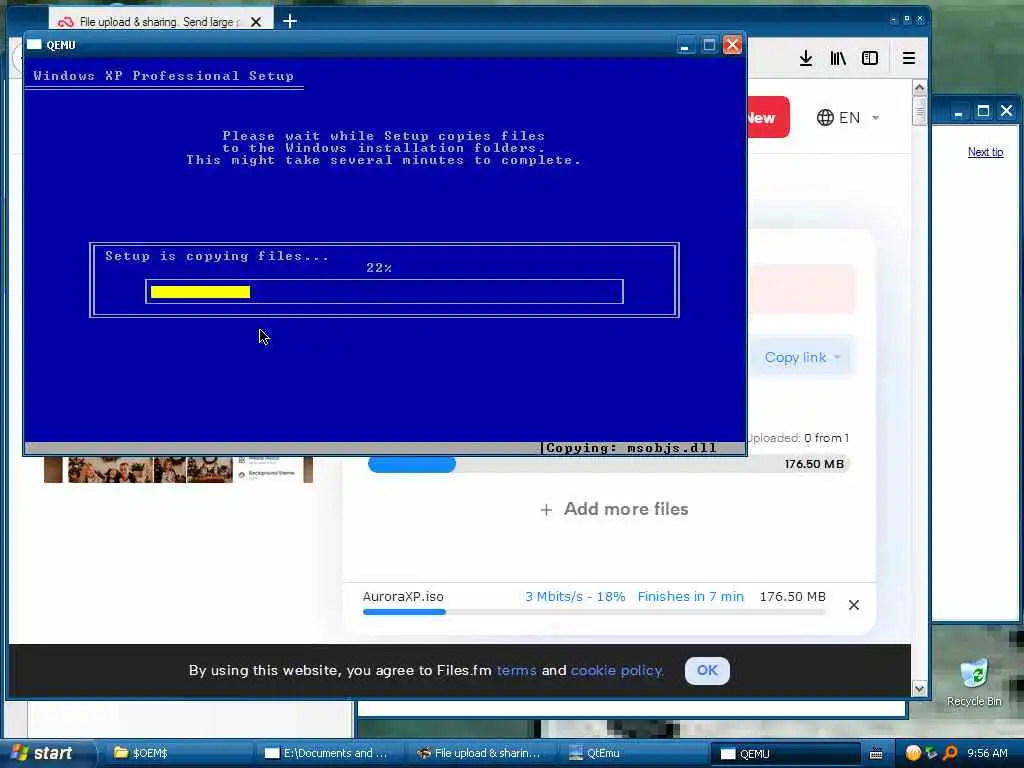Open a new browser tab with plus
Image resolution: width=1024 pixels, height=768 pixels.
(290, 22)
